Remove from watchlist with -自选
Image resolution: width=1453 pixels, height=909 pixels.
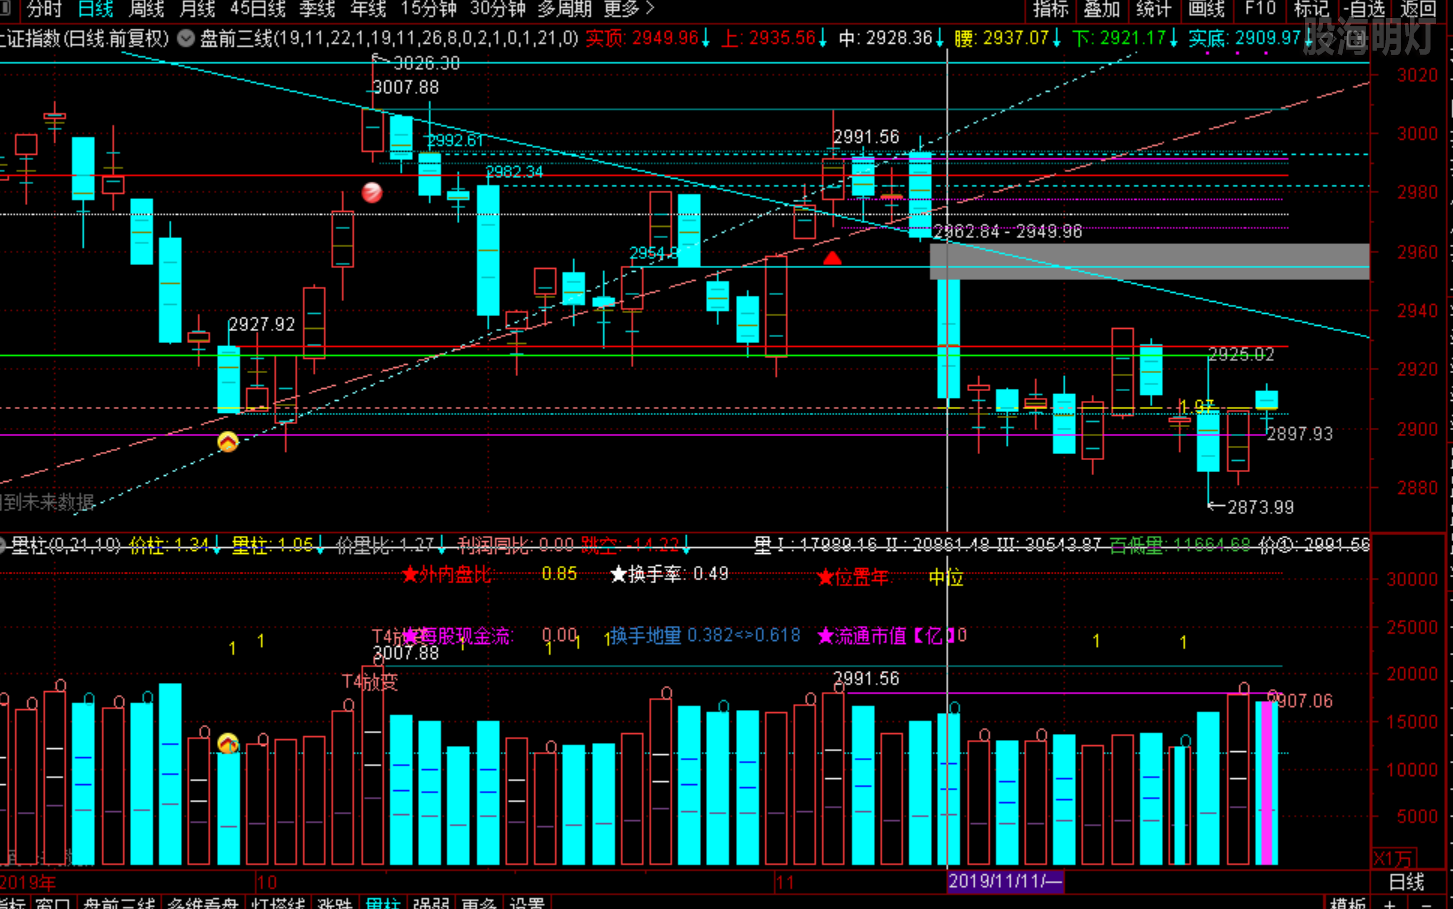pos(1364,9)
